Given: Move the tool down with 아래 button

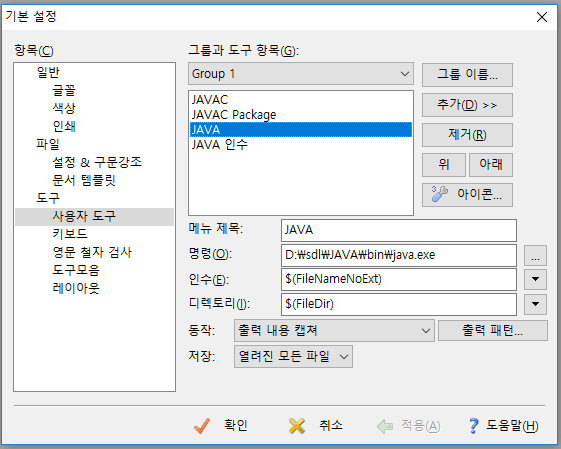Looking at the screenshot, I should (x=491, y=165).
